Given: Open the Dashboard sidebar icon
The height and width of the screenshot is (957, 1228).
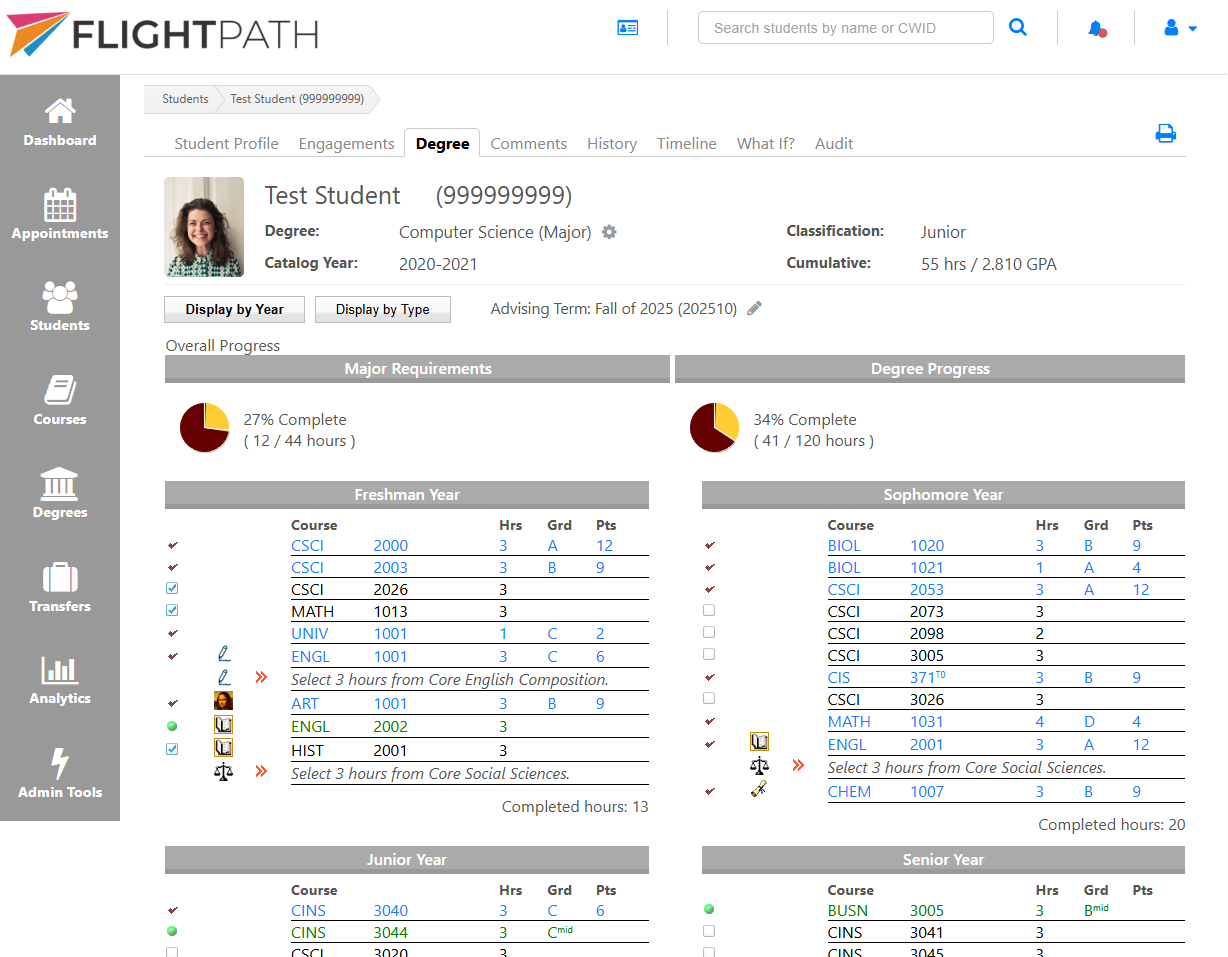Looking at the screenshot, I should tap(60, 111).
